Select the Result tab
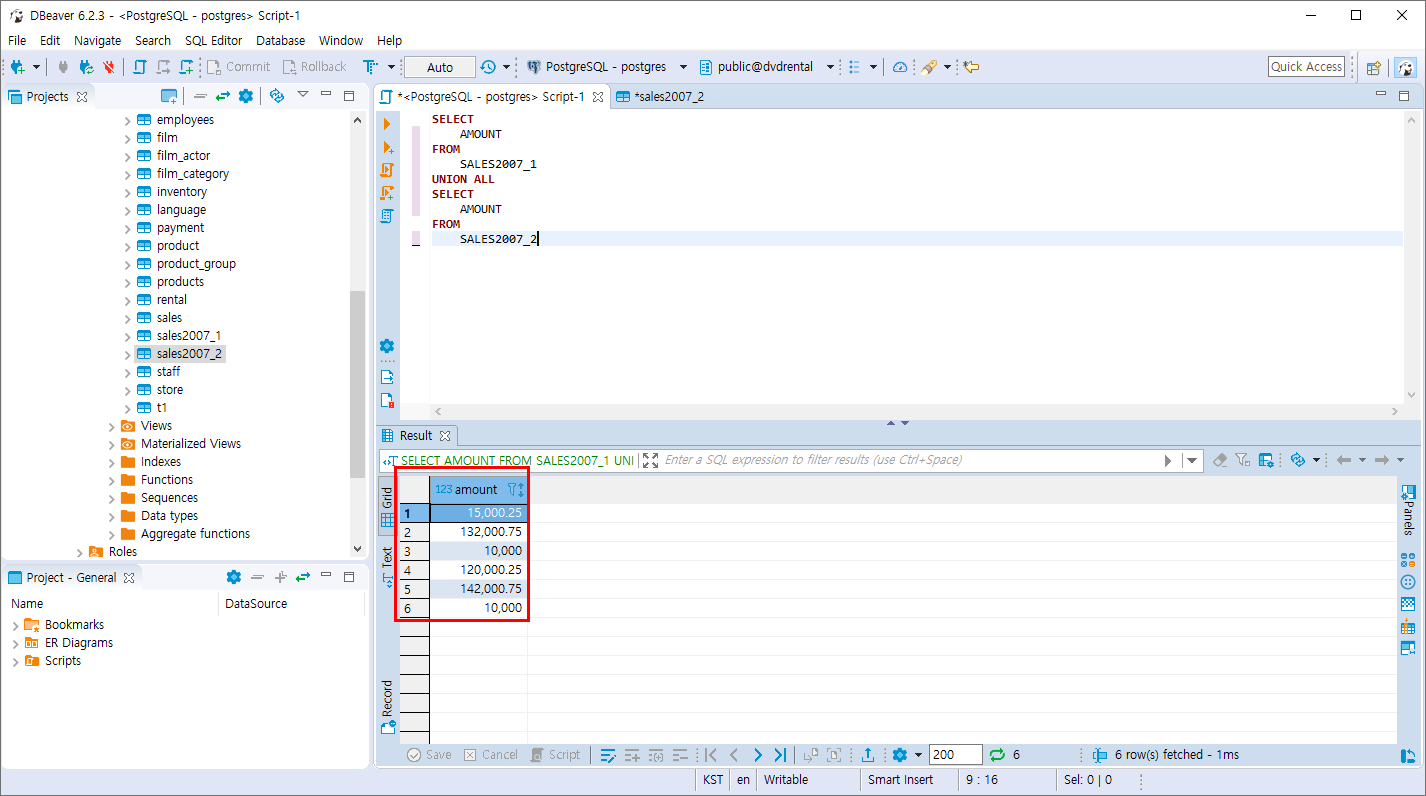This screenshot has height=796, width=1426. pos(416,436)
